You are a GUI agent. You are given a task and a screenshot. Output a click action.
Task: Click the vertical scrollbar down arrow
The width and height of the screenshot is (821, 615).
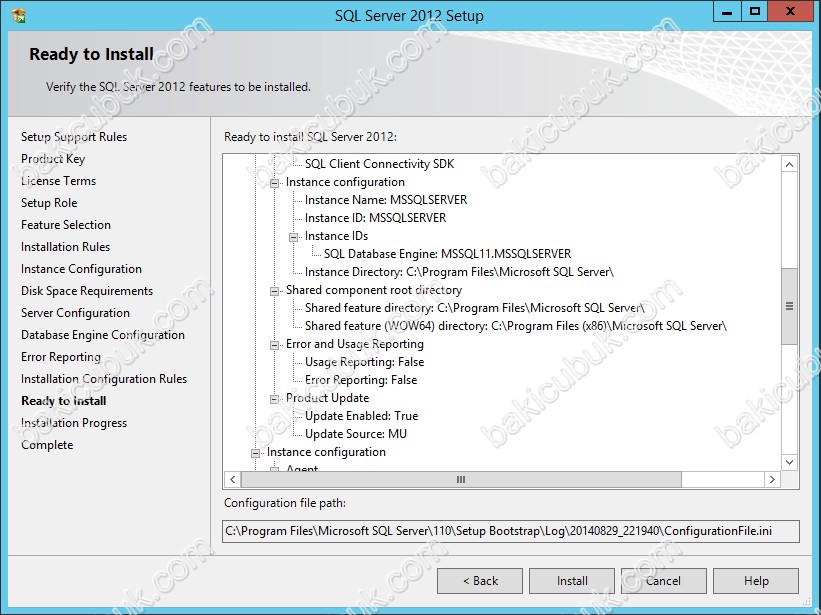point(789,462)
